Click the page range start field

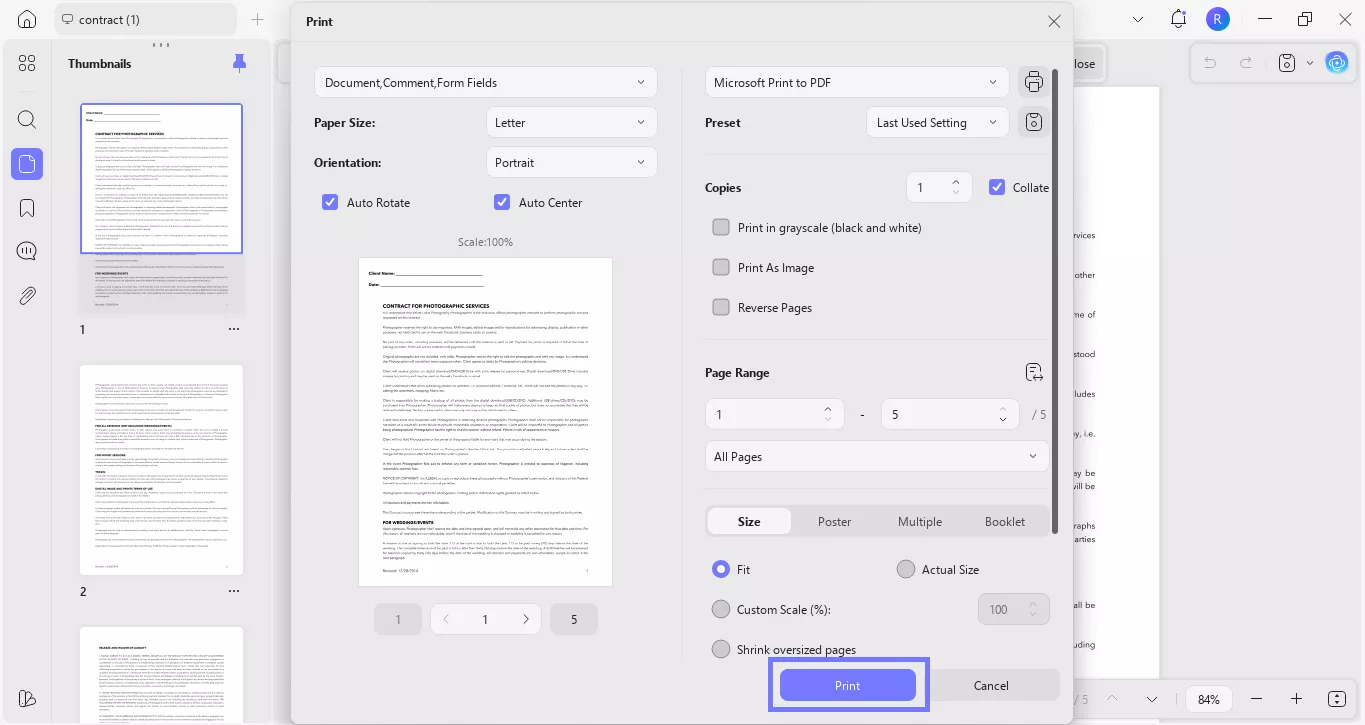775,414
